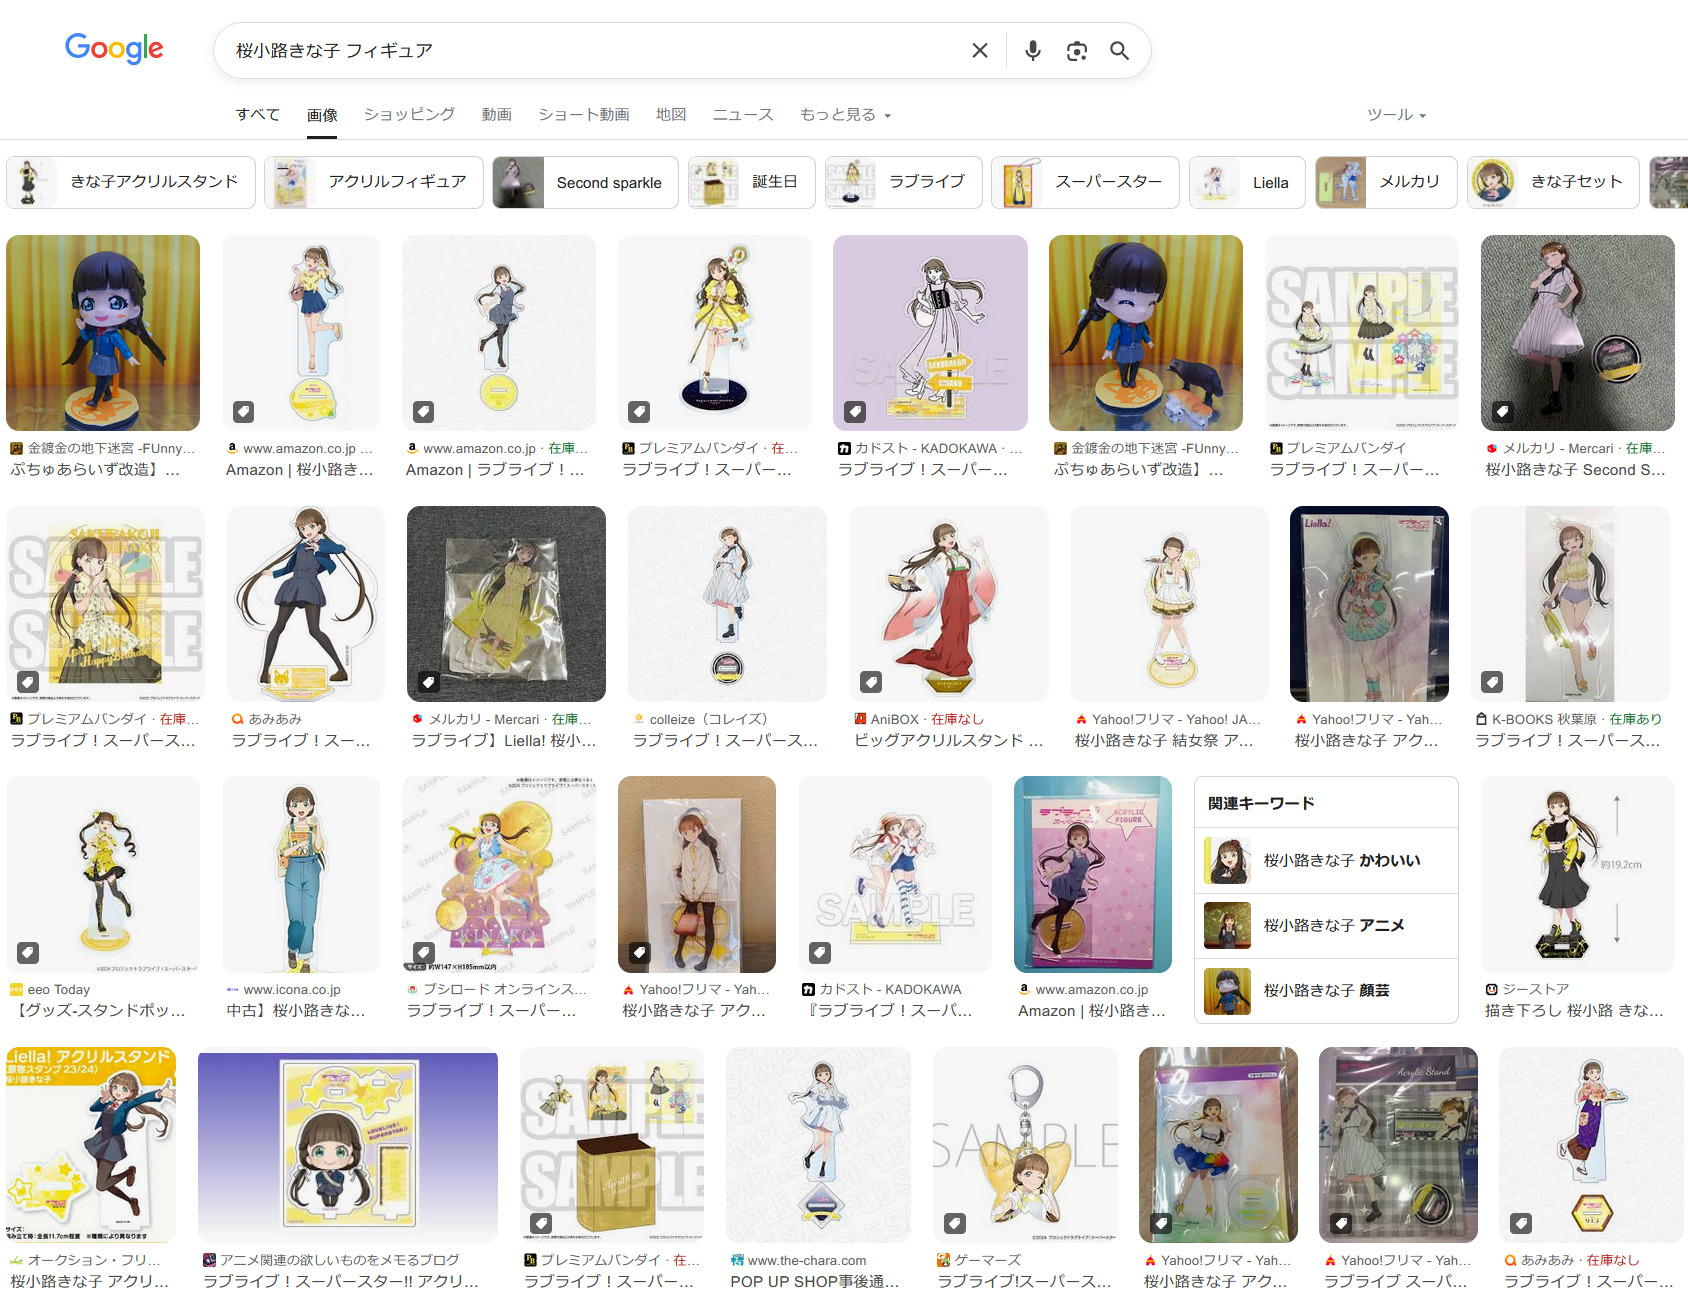Open the あみあみ blue uniform figure thumbnail
The height and width of the screenshot is (1295, 1688).
click(305, 603)
